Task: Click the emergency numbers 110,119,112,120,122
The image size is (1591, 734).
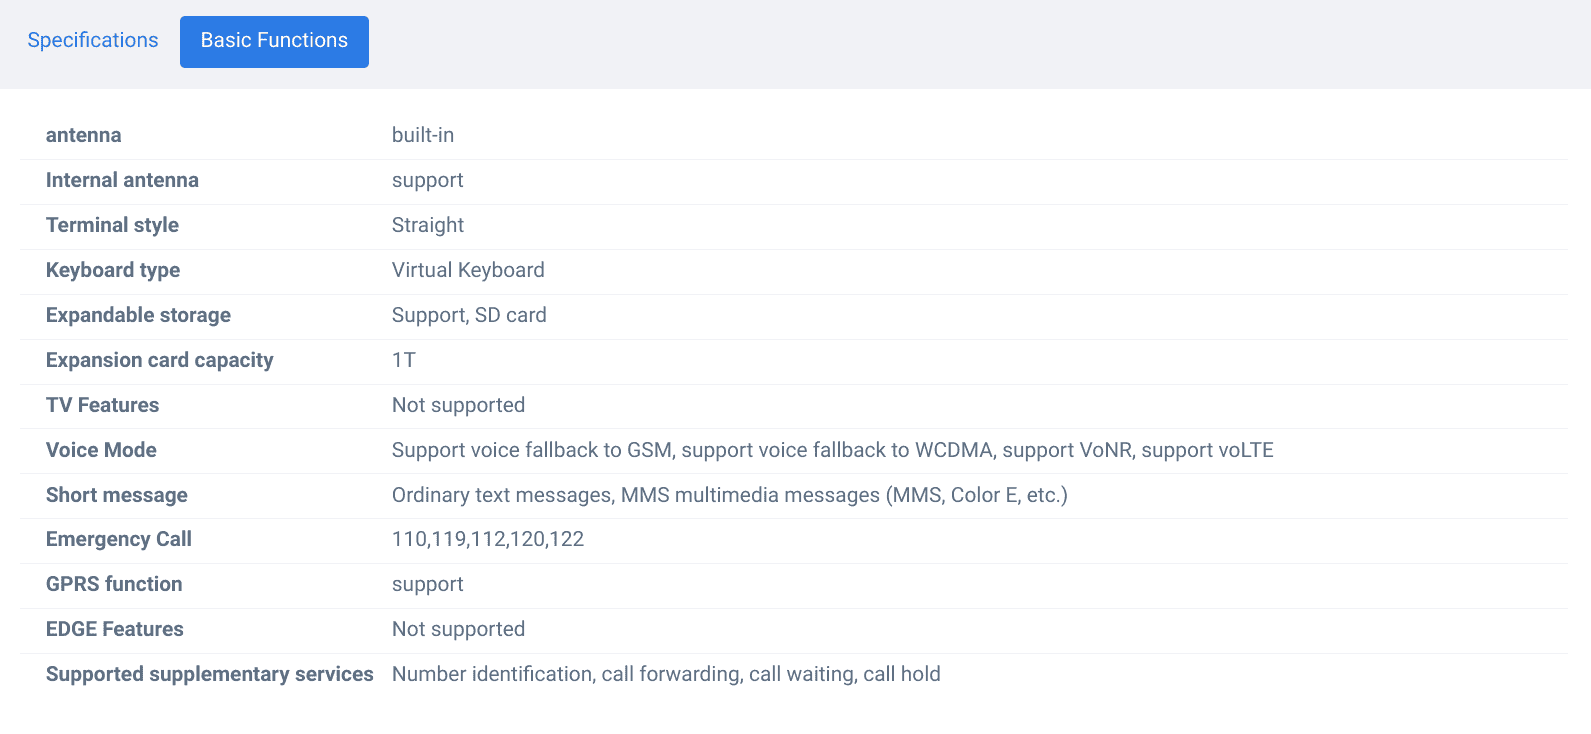Action: pos(488,539)
